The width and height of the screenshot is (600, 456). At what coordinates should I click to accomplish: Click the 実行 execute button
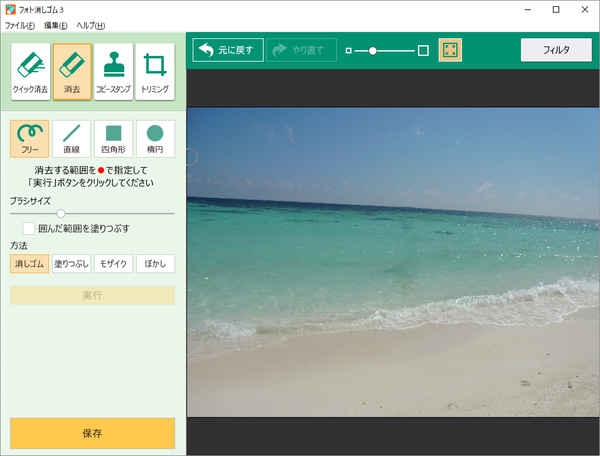pyautogui.click(x=93, y=295)
